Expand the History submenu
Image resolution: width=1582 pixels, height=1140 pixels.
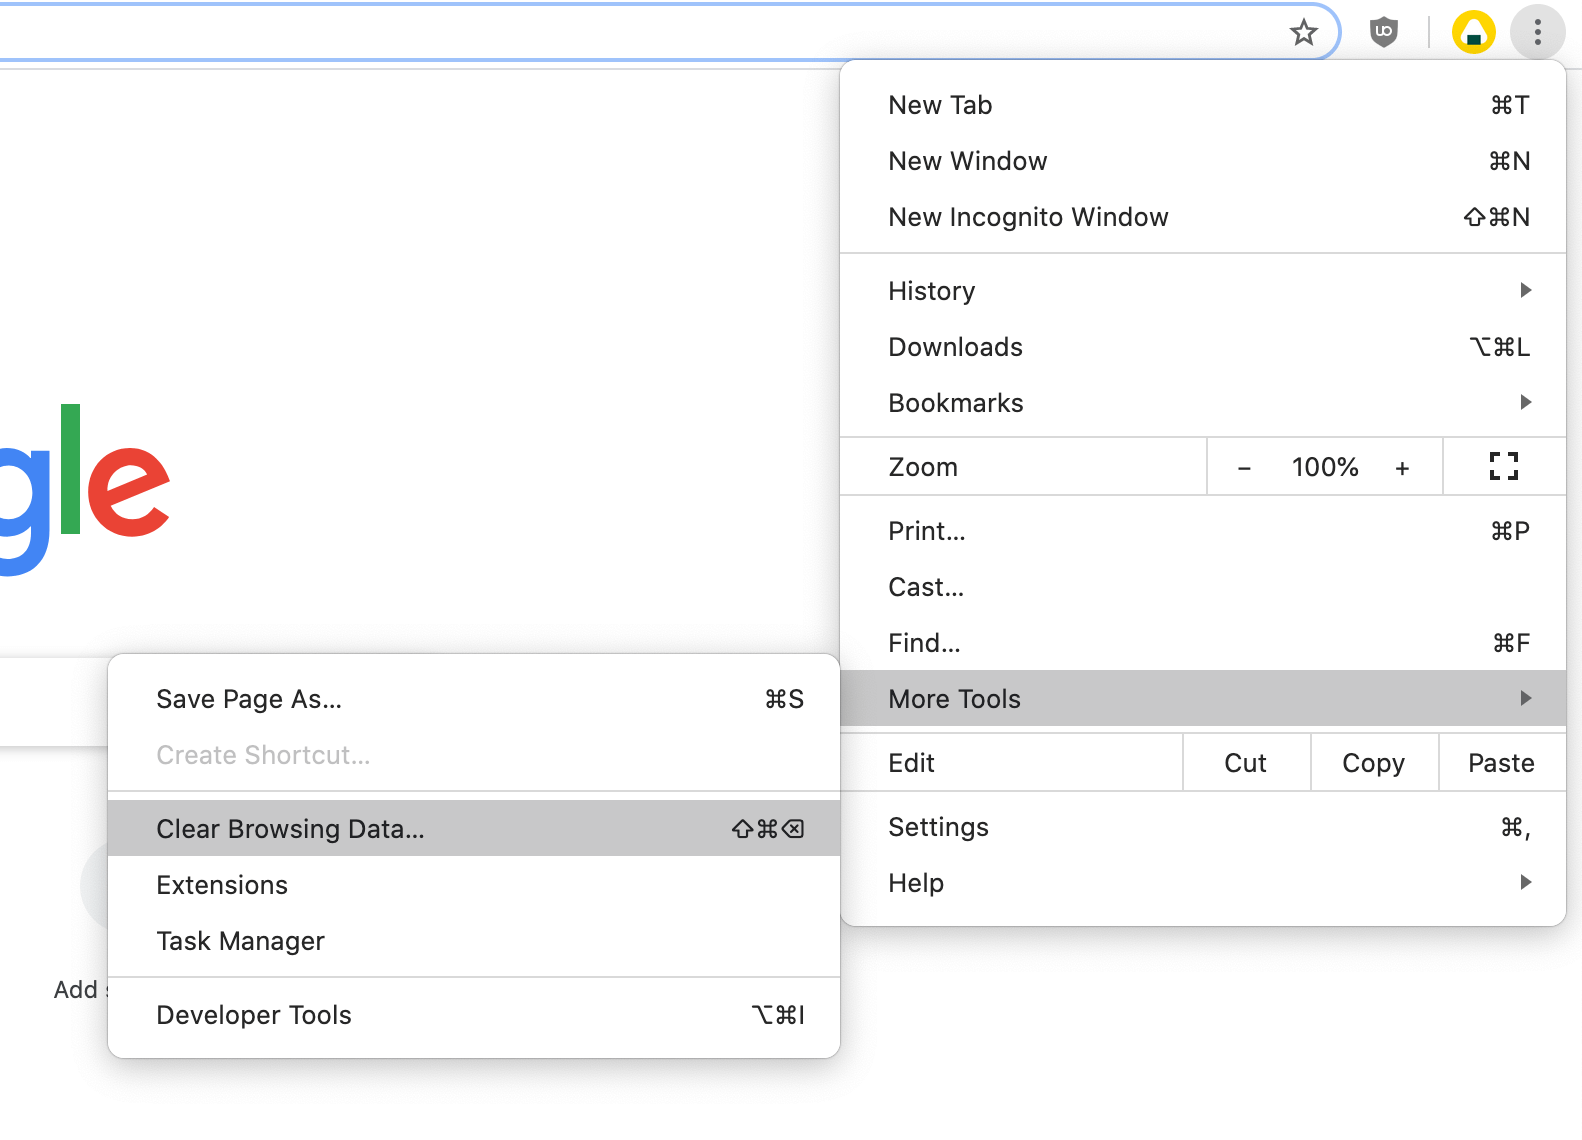1203,291
